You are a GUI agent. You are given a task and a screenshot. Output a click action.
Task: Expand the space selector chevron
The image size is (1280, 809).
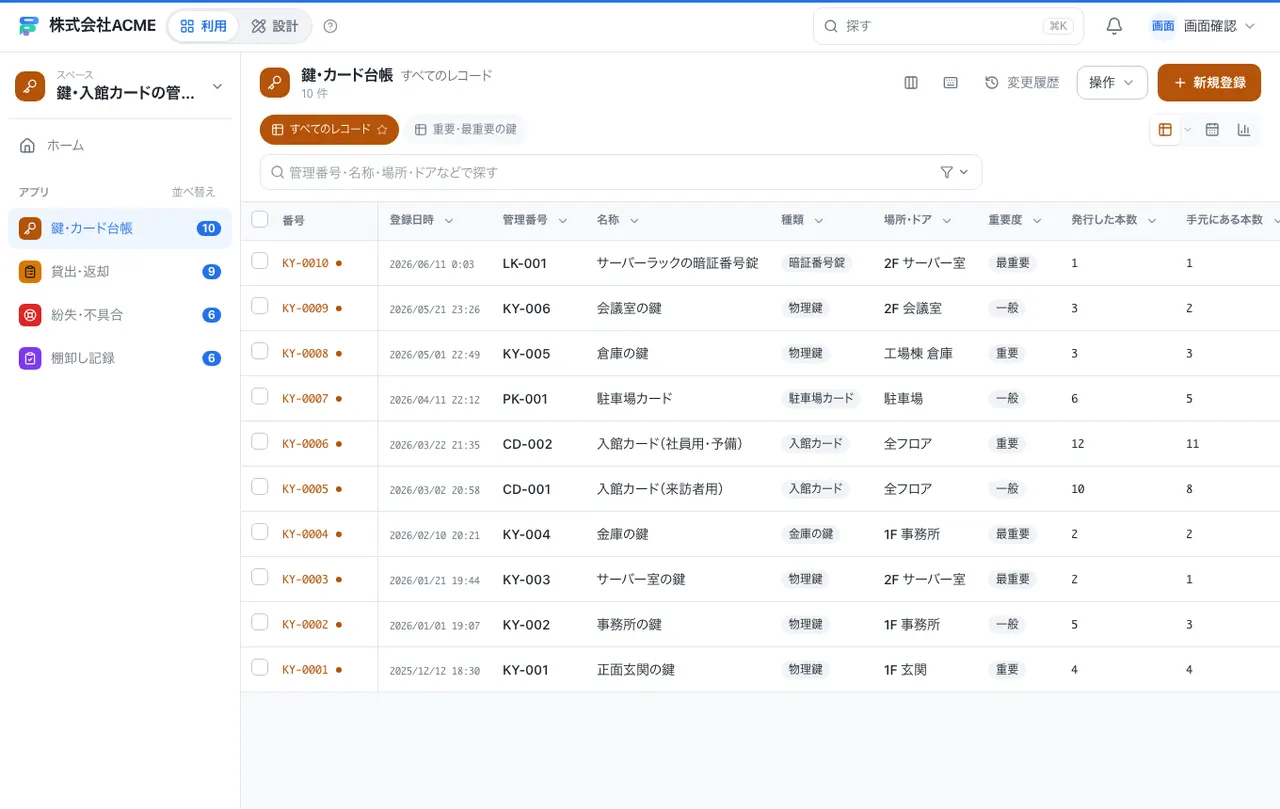coord(217,86)
